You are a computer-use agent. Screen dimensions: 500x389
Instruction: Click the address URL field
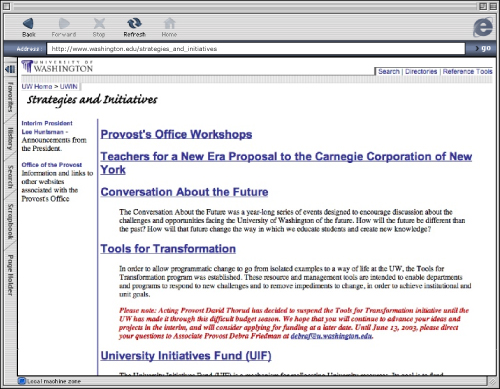coord(256,49)
